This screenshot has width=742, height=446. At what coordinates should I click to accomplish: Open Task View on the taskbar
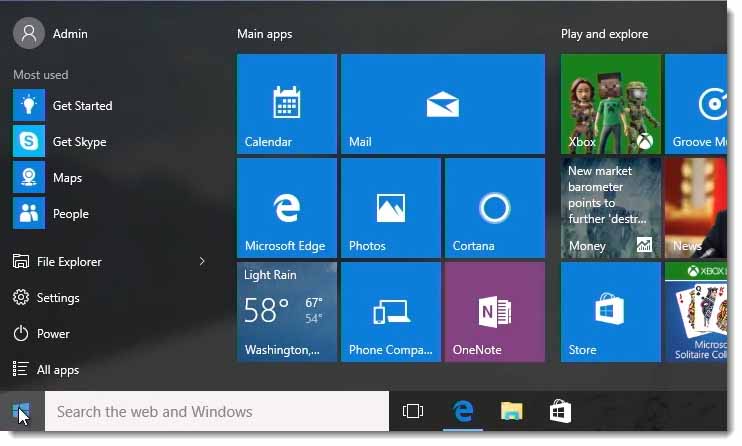(413, 411)
